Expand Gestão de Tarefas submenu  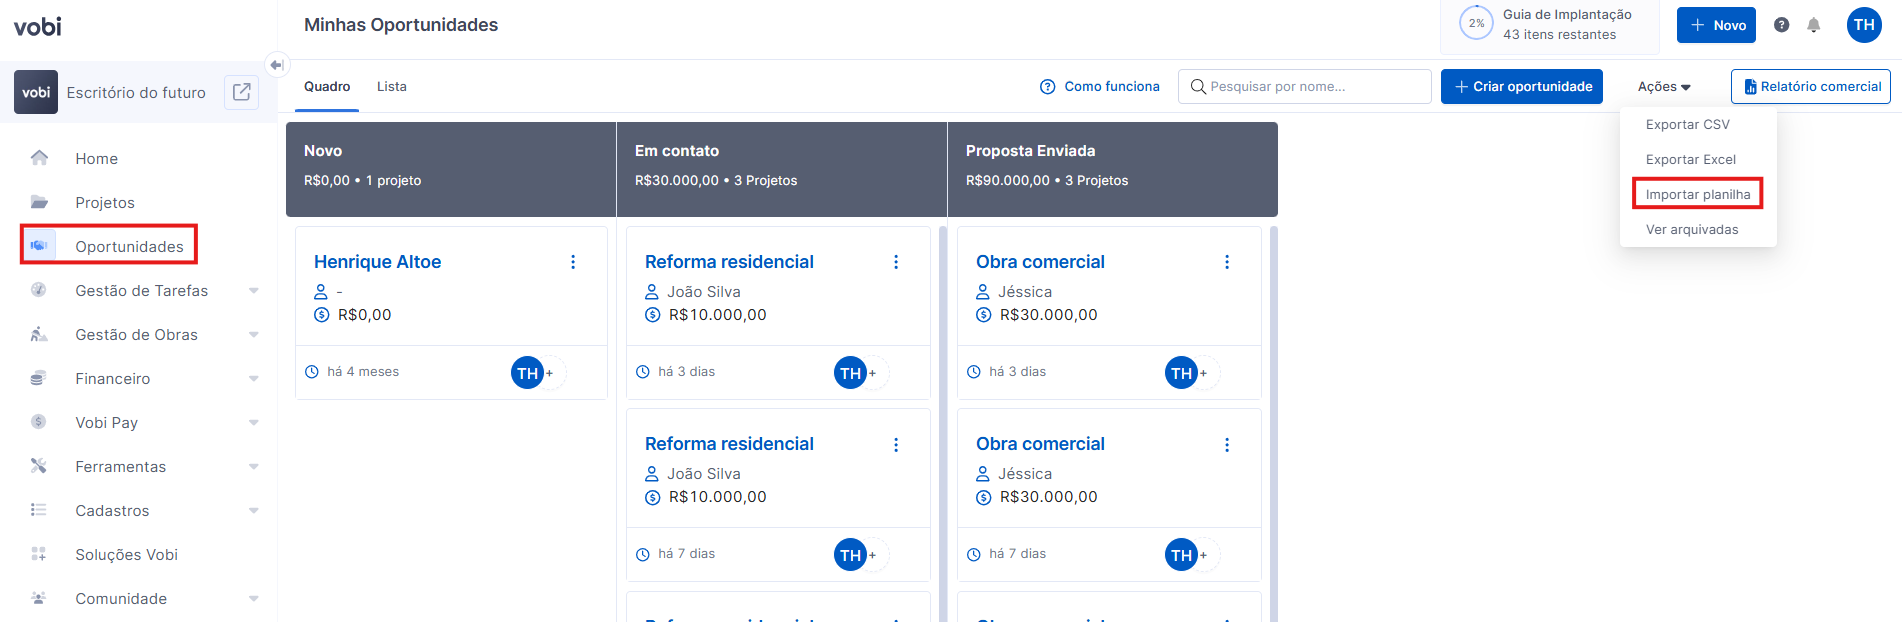coord(253,291)
